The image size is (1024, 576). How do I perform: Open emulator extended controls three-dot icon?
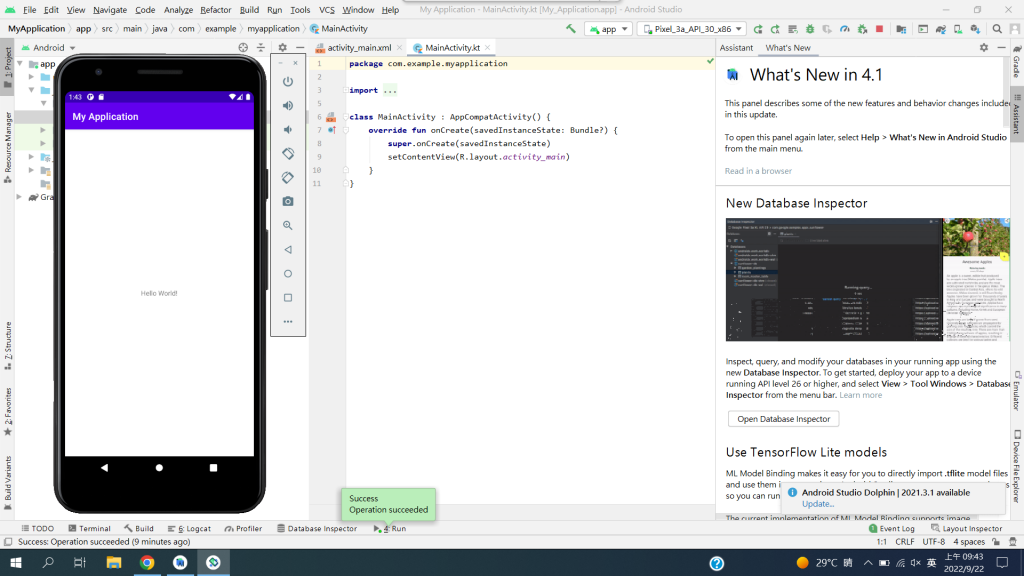[288, 321]
